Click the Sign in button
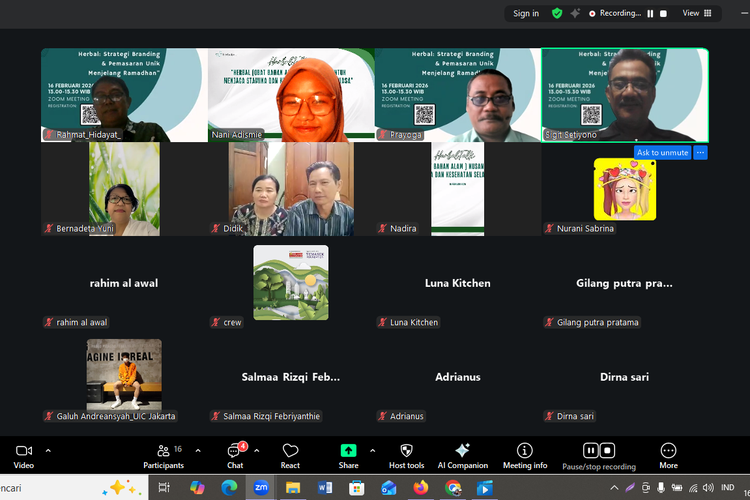The width and height of the screenshot is (750, 500). point(526,13)
